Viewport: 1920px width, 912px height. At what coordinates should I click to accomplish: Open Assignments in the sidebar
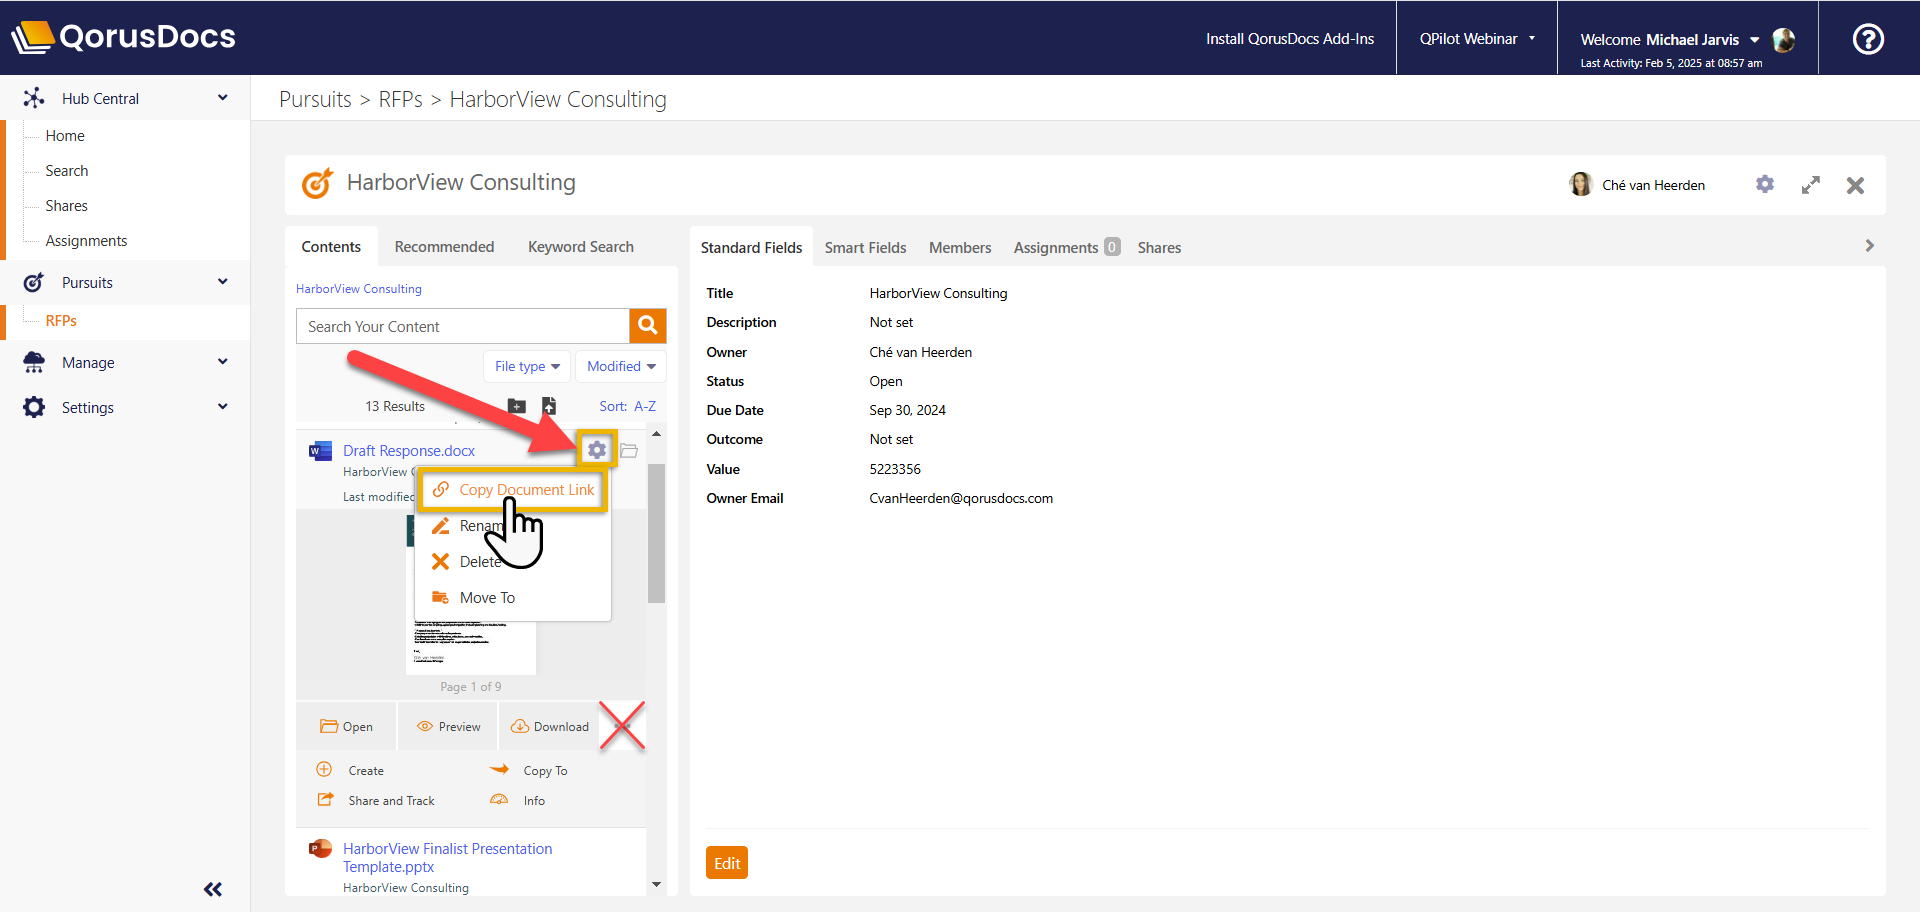(86, 240)
